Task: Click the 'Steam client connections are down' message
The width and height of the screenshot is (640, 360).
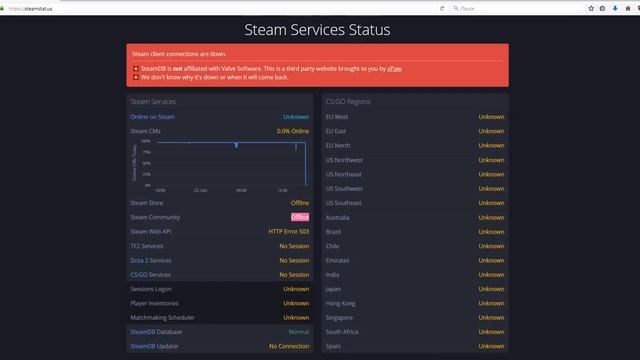Action: 179,54
